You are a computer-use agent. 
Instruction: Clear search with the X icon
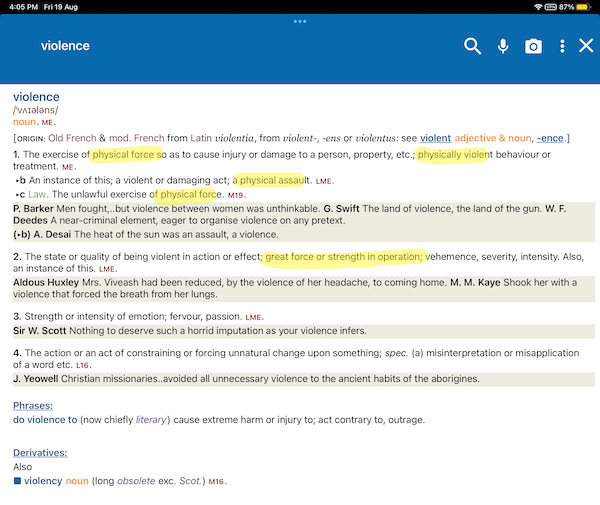[x=586, y=46]
